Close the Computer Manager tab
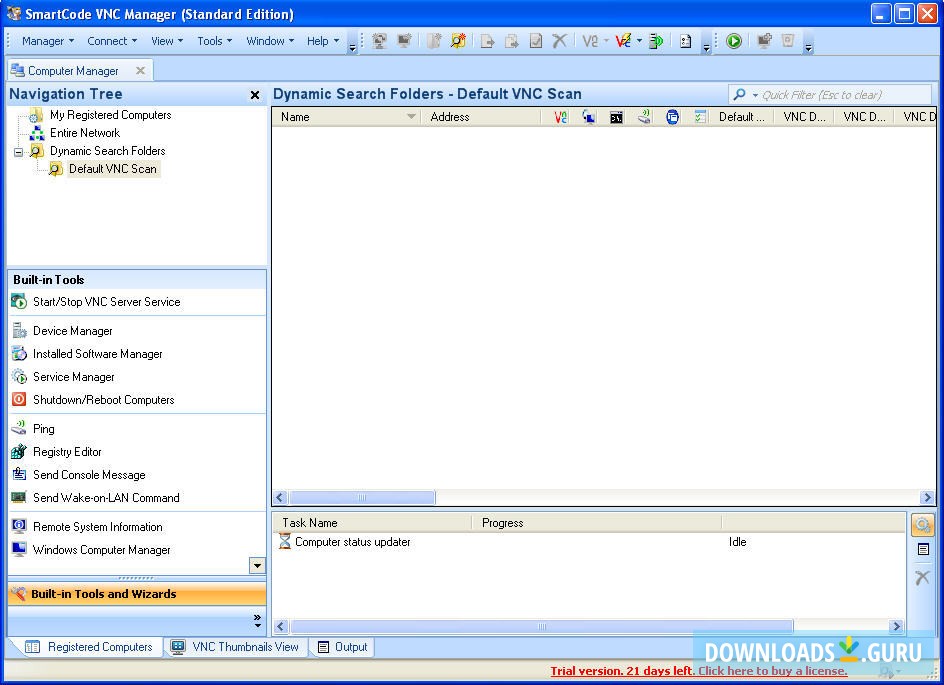The height and width of the screenshot is (685, 944). coord(140,70)
